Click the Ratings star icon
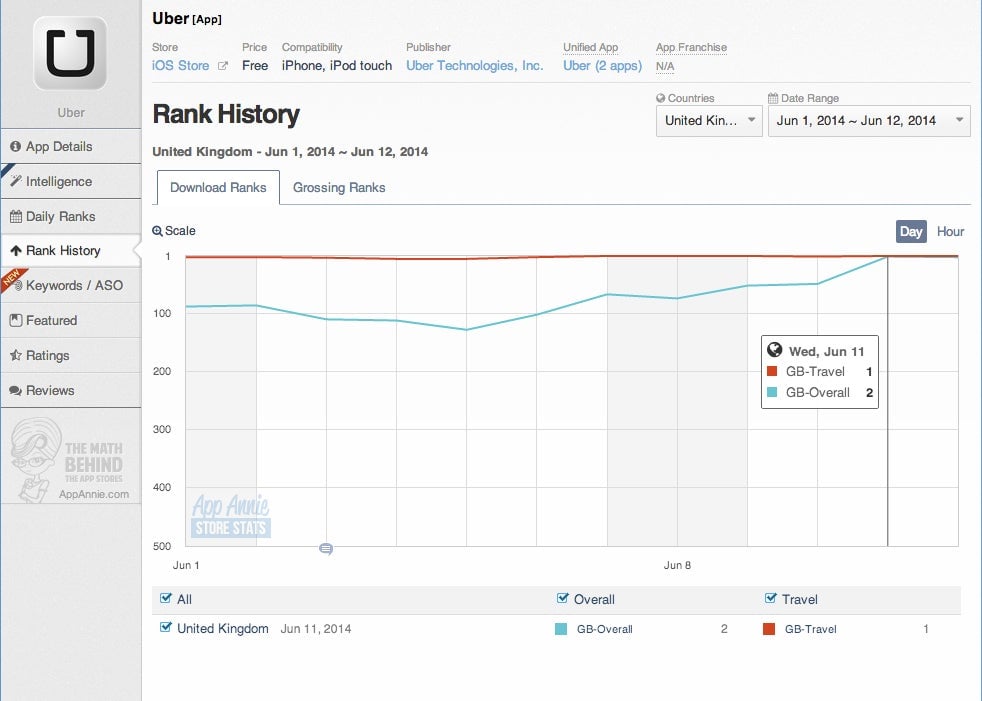Image resolution: width=982 pixels, height=701 pixels. (x=16, y=355)
